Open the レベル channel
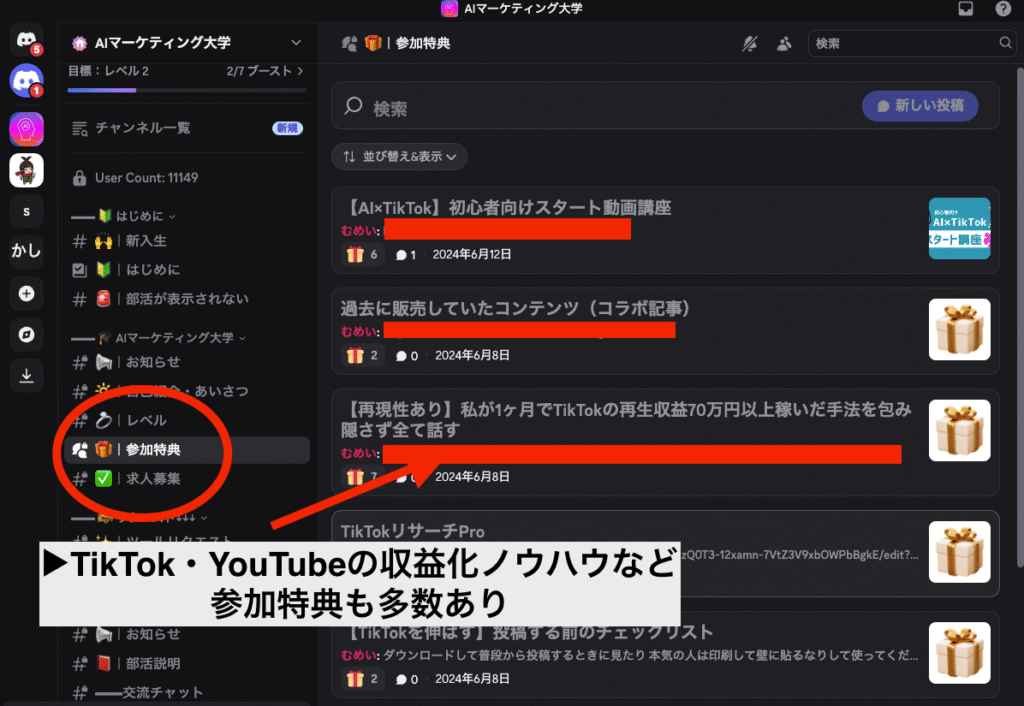Image resolution: width=1024 pixels, height=706 pixels. [x=187, y=420]
